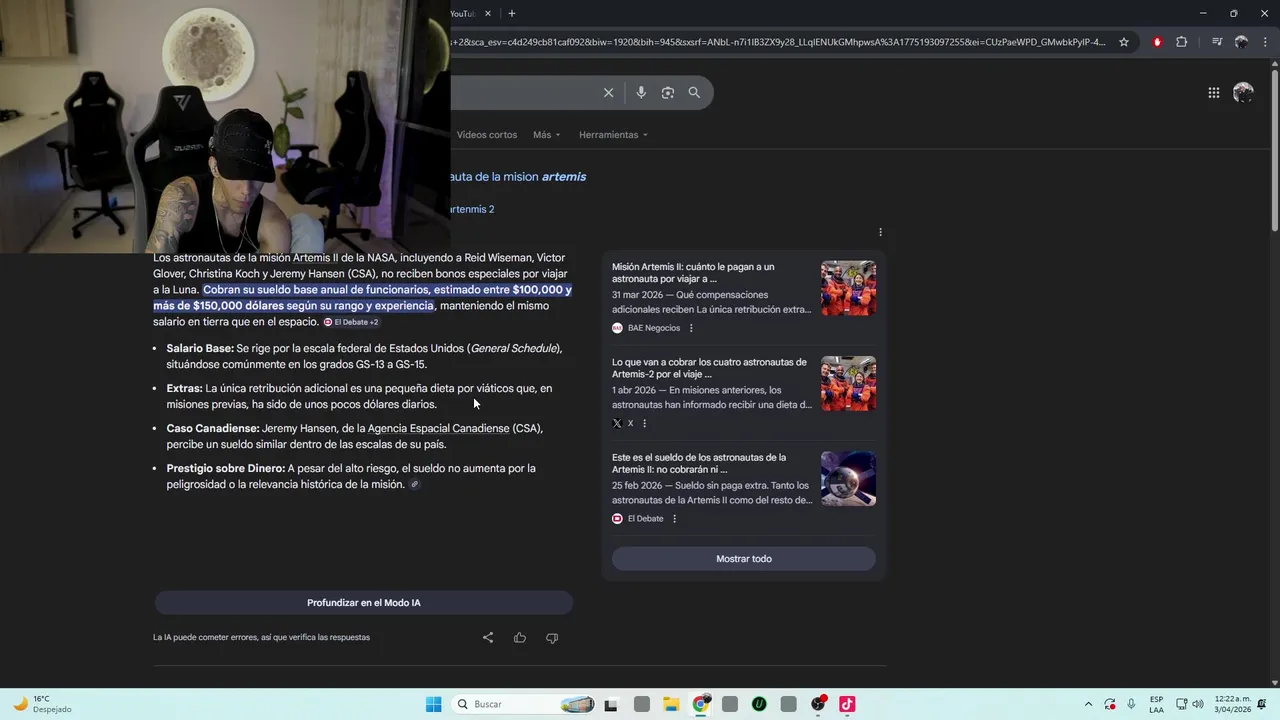Open AI overview more options menu
Screen dimensions: 1280x720
coord(880,232)
